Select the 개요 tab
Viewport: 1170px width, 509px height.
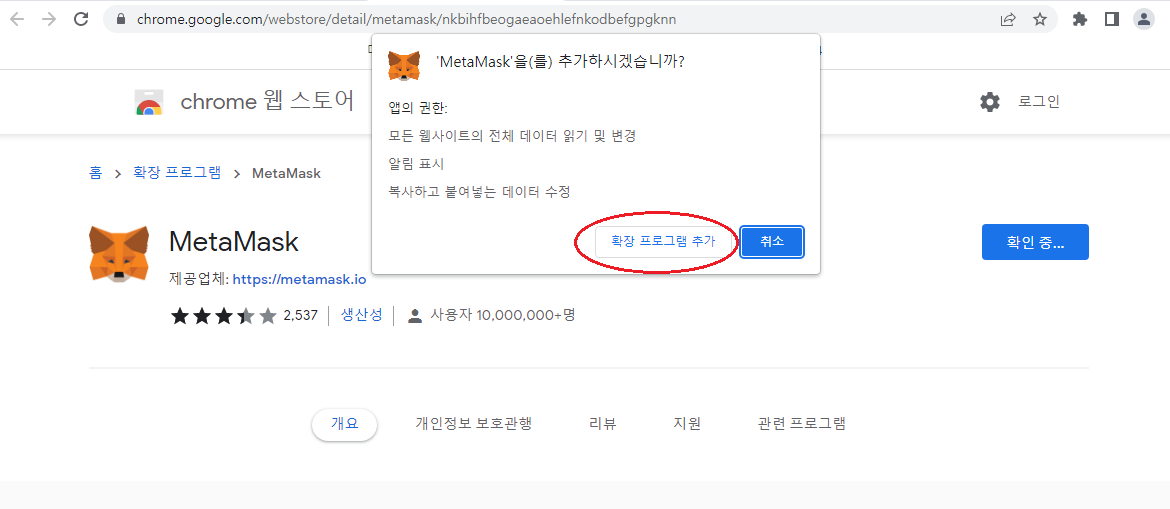(344, 424)
